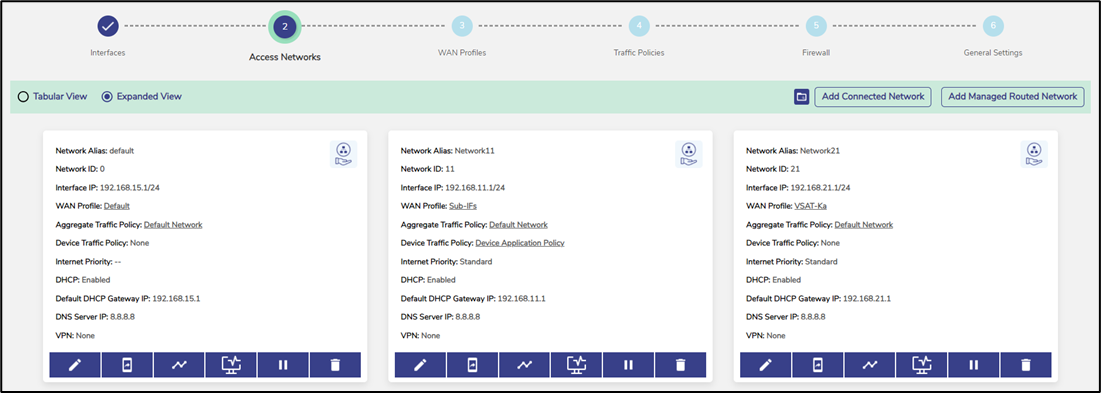Click the network-share icon on default card
The image size is (1101, 393).
[x=343, y=154]
